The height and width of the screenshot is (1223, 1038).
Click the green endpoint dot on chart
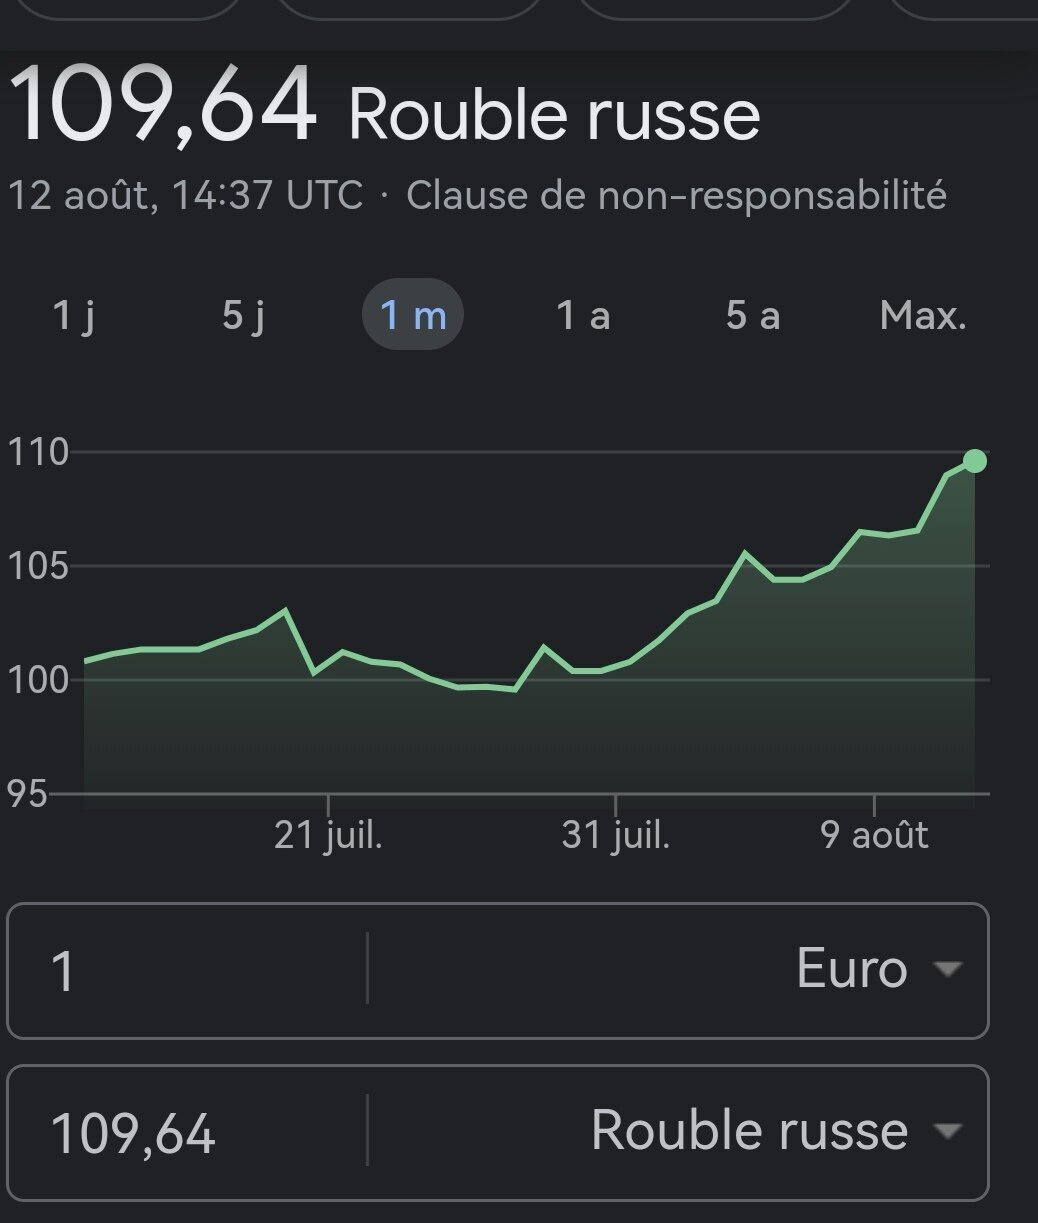(975, 461)
